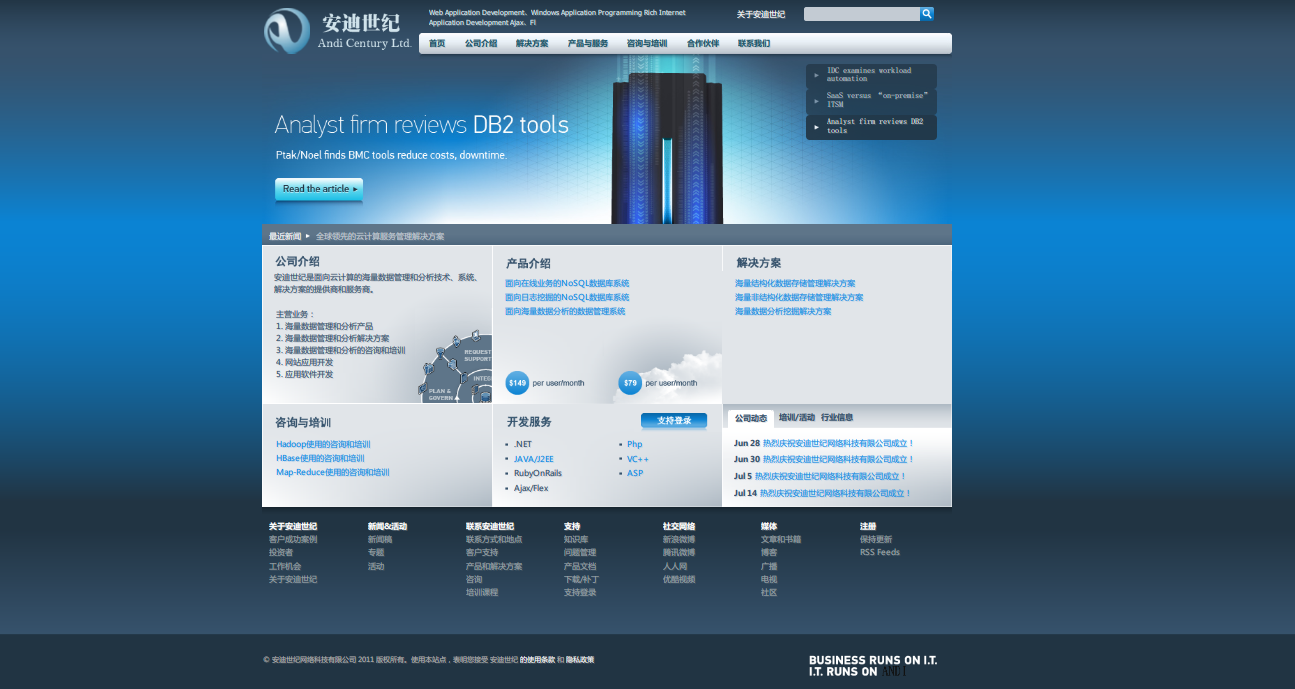Open the 全球领先的云计算服务管理解决方案 news ticker link
This screenshot has height=689, width=1295.
(380, 237)
